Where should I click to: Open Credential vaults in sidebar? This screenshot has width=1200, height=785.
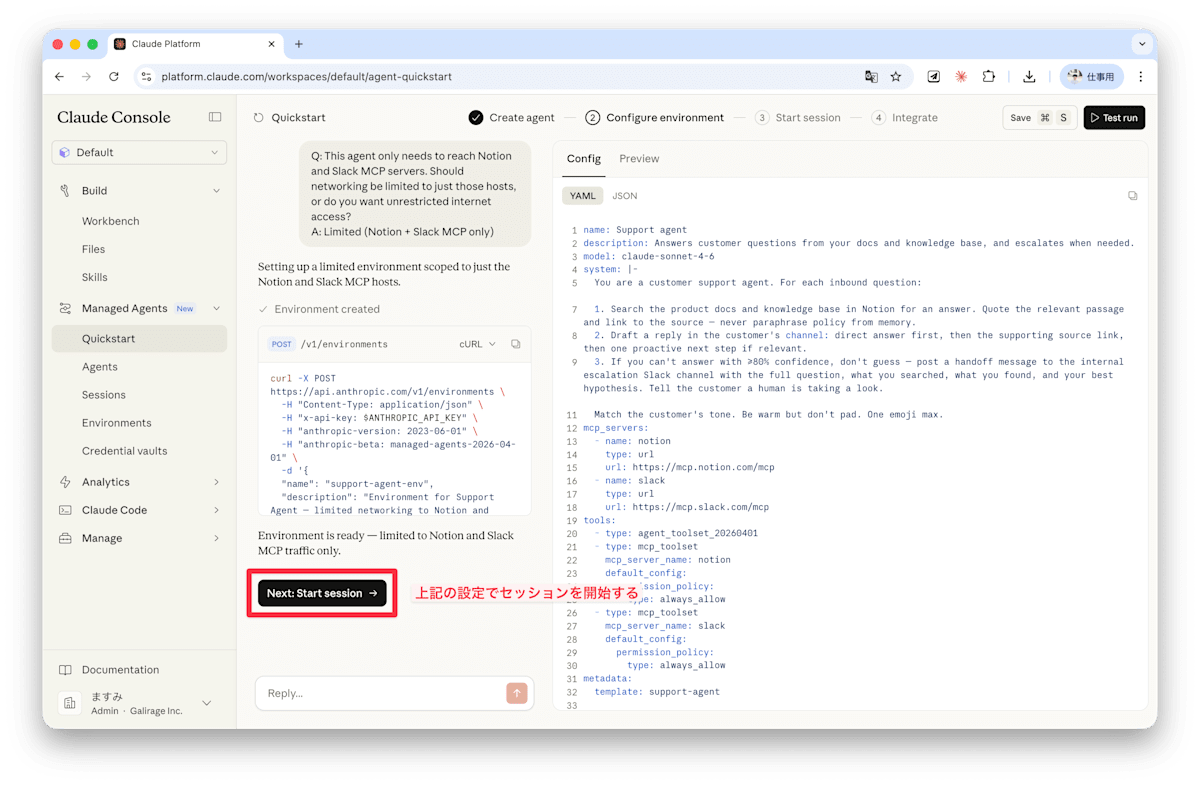pyautogui.click(x=125, y=451)
